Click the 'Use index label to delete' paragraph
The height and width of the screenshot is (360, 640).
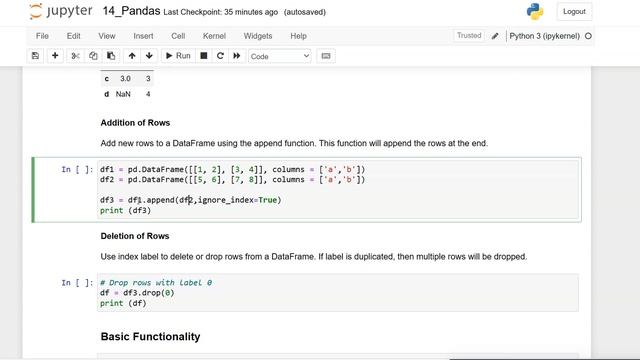click(x=313, y=257)
